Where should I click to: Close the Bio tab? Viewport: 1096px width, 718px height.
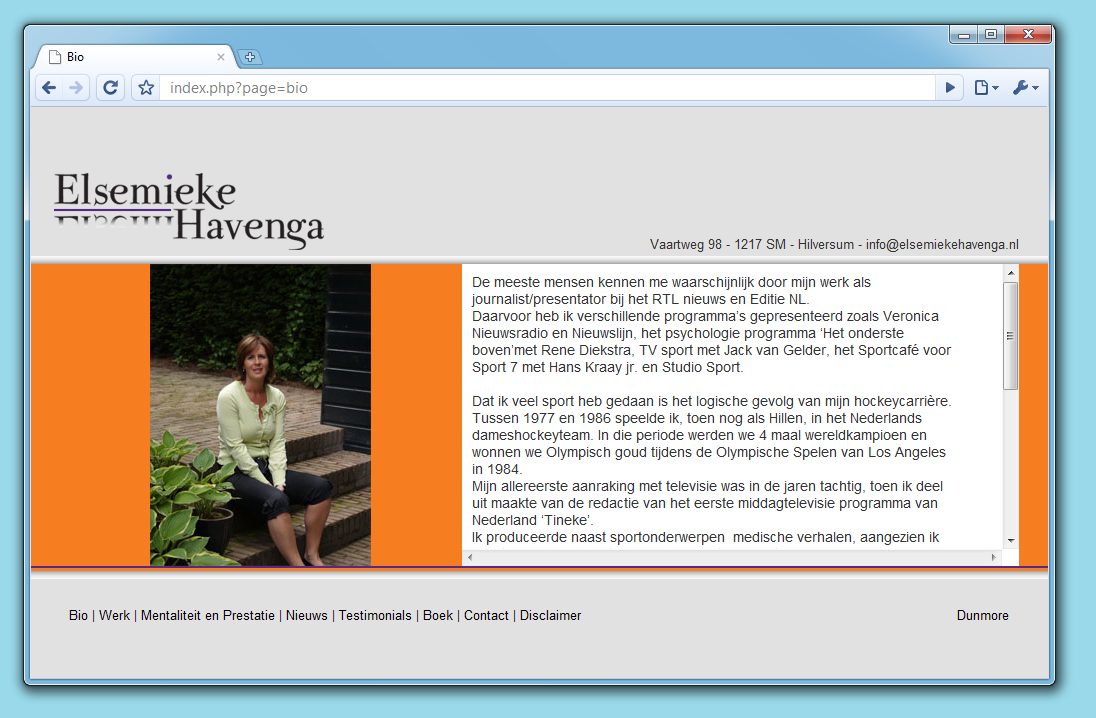pos(221,57)
